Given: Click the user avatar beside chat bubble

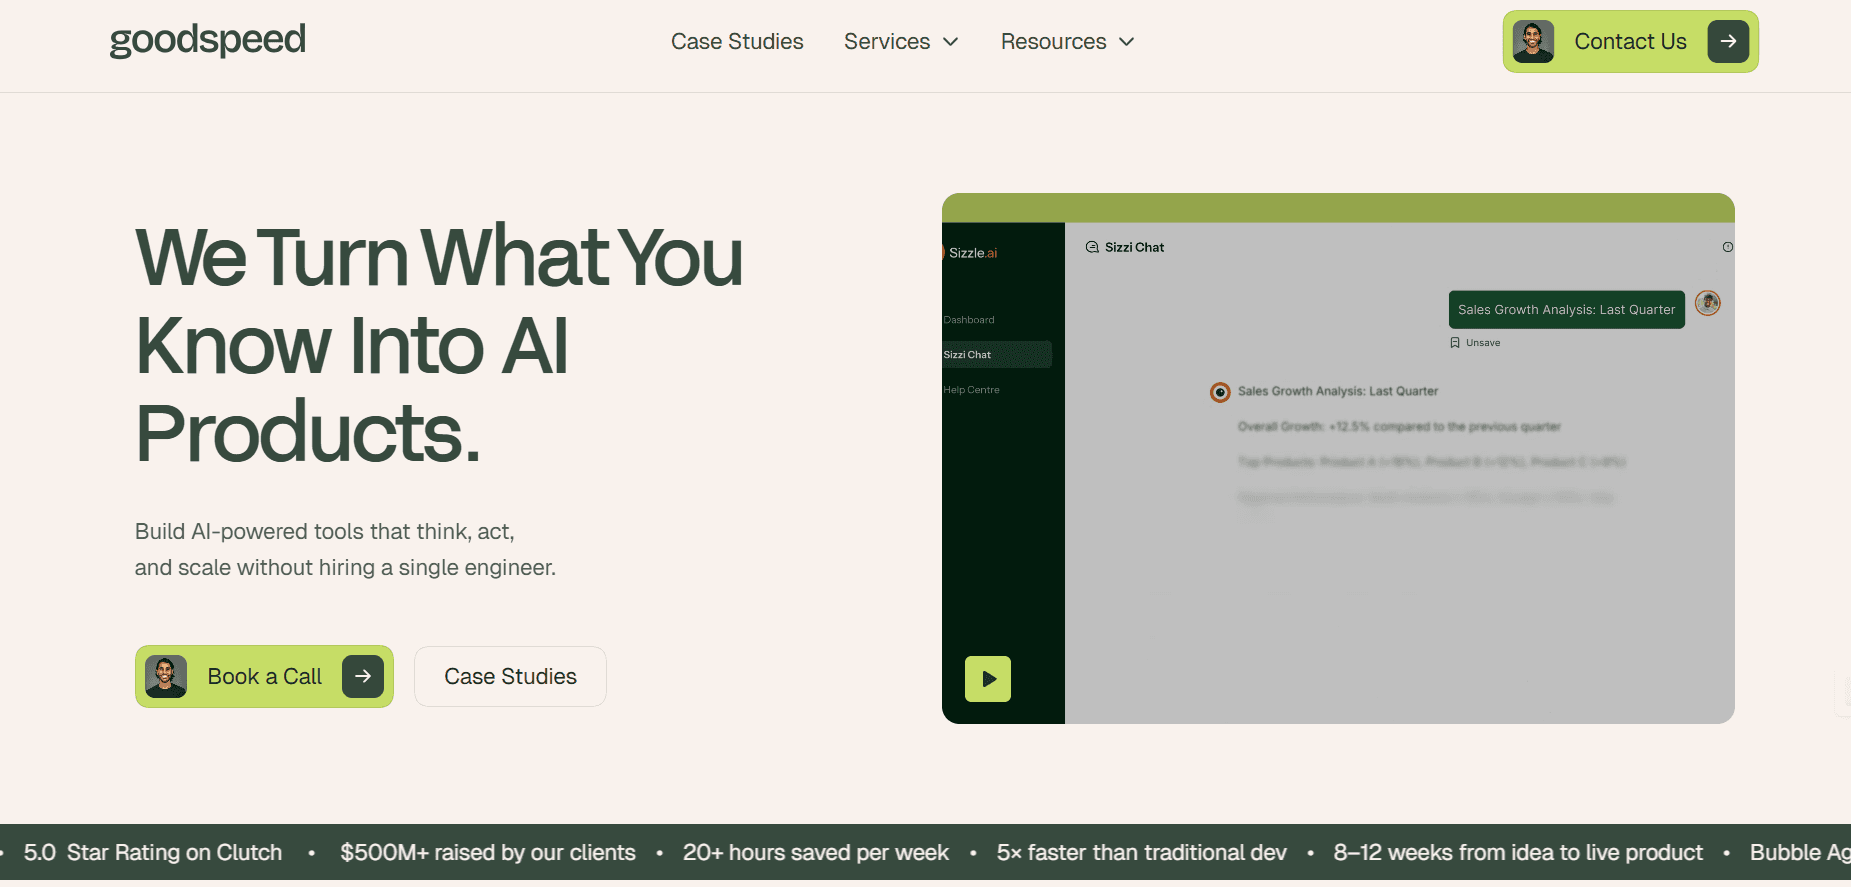Looking at the screenshot, I should point(1708,303).
